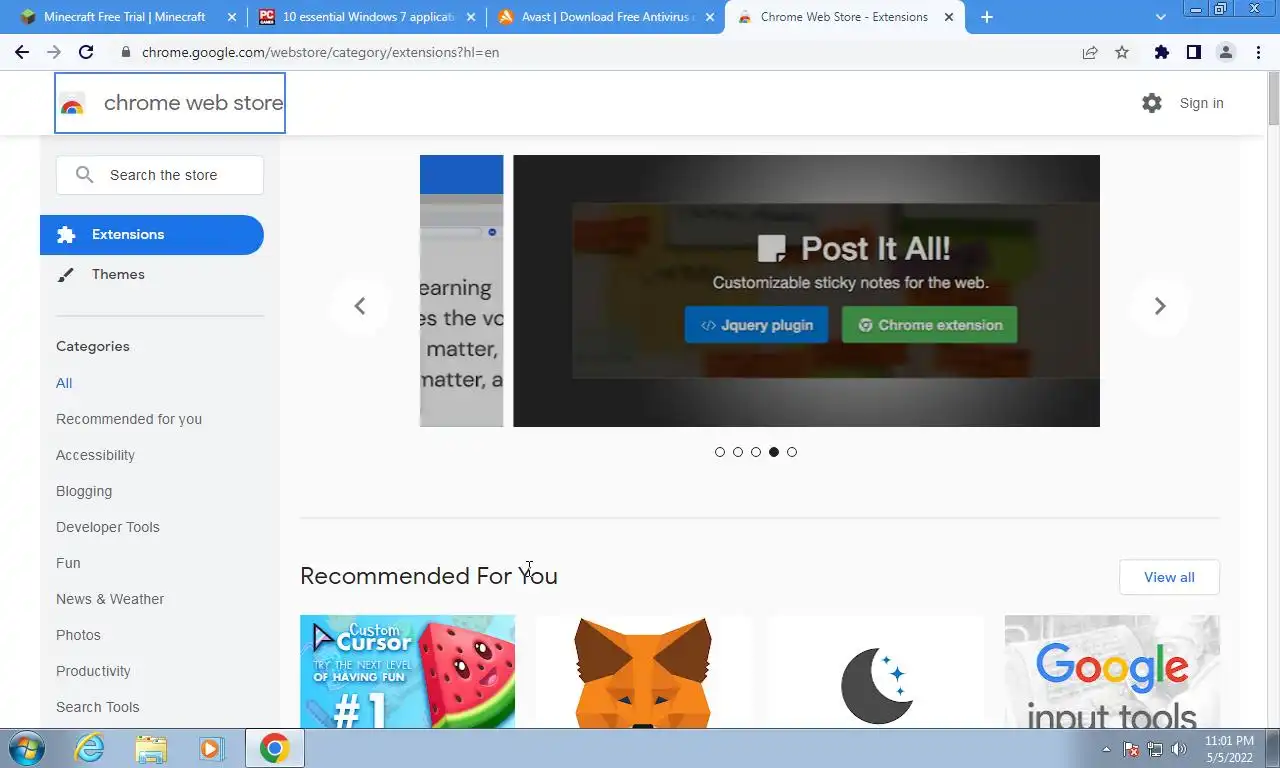Choose the Search Tools category
The height and width of the screenshot is (768, 1280).
click(x=98, y=707)
